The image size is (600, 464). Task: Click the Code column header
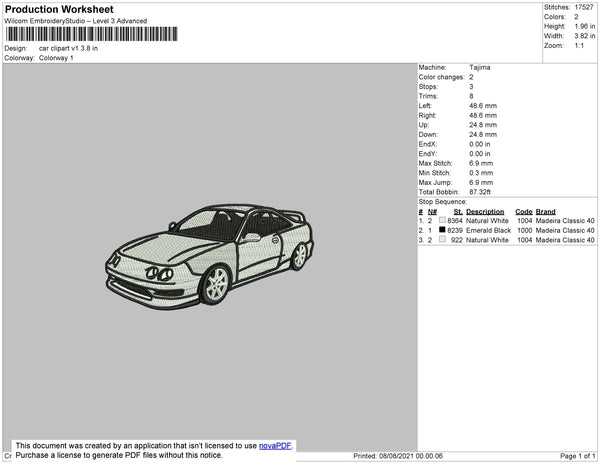coord(523,212)
